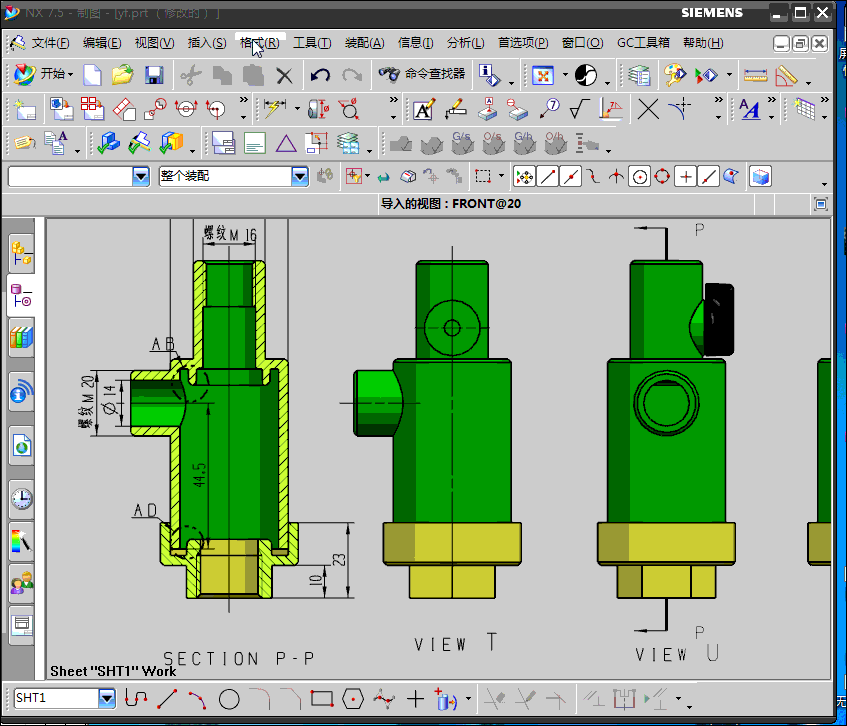The width and height of the screenshot is (847, 726).
Task: Open the color palette sidebar tab
Action: pyautogui.click(x=21, y=541)
